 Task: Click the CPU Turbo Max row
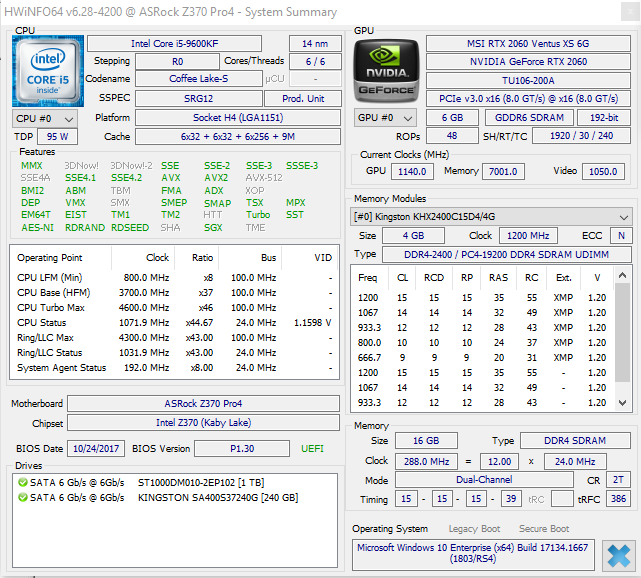(172, 307)
